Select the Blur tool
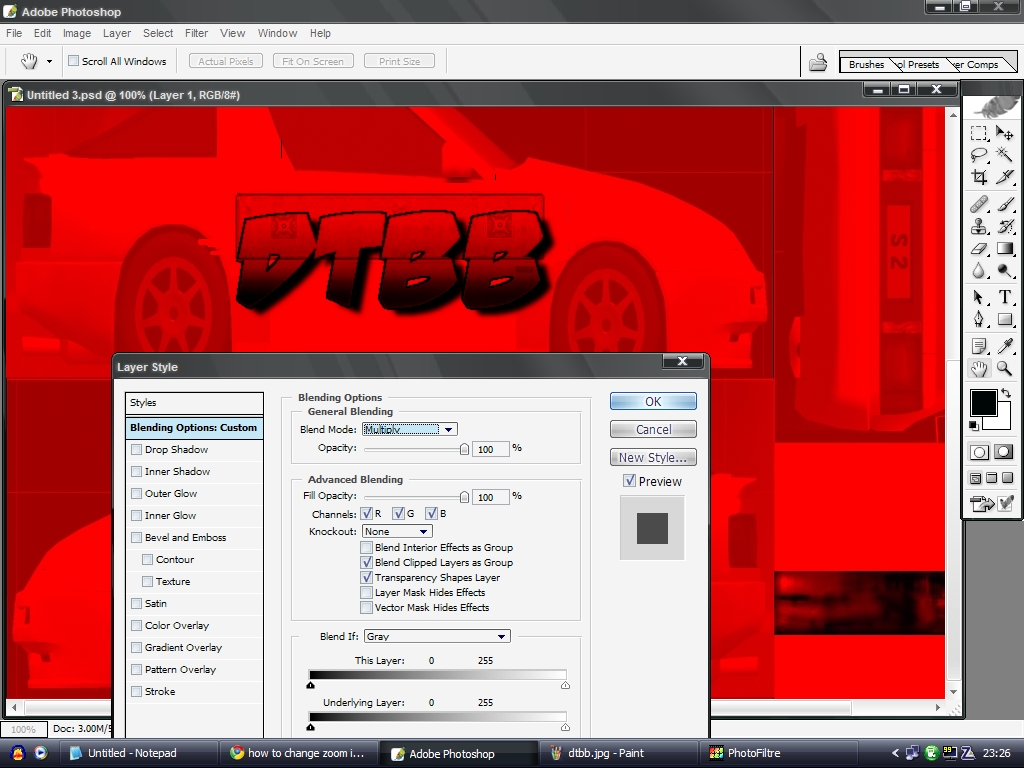This screenshot has width=1024, height=768. click(x=978, y=270)
